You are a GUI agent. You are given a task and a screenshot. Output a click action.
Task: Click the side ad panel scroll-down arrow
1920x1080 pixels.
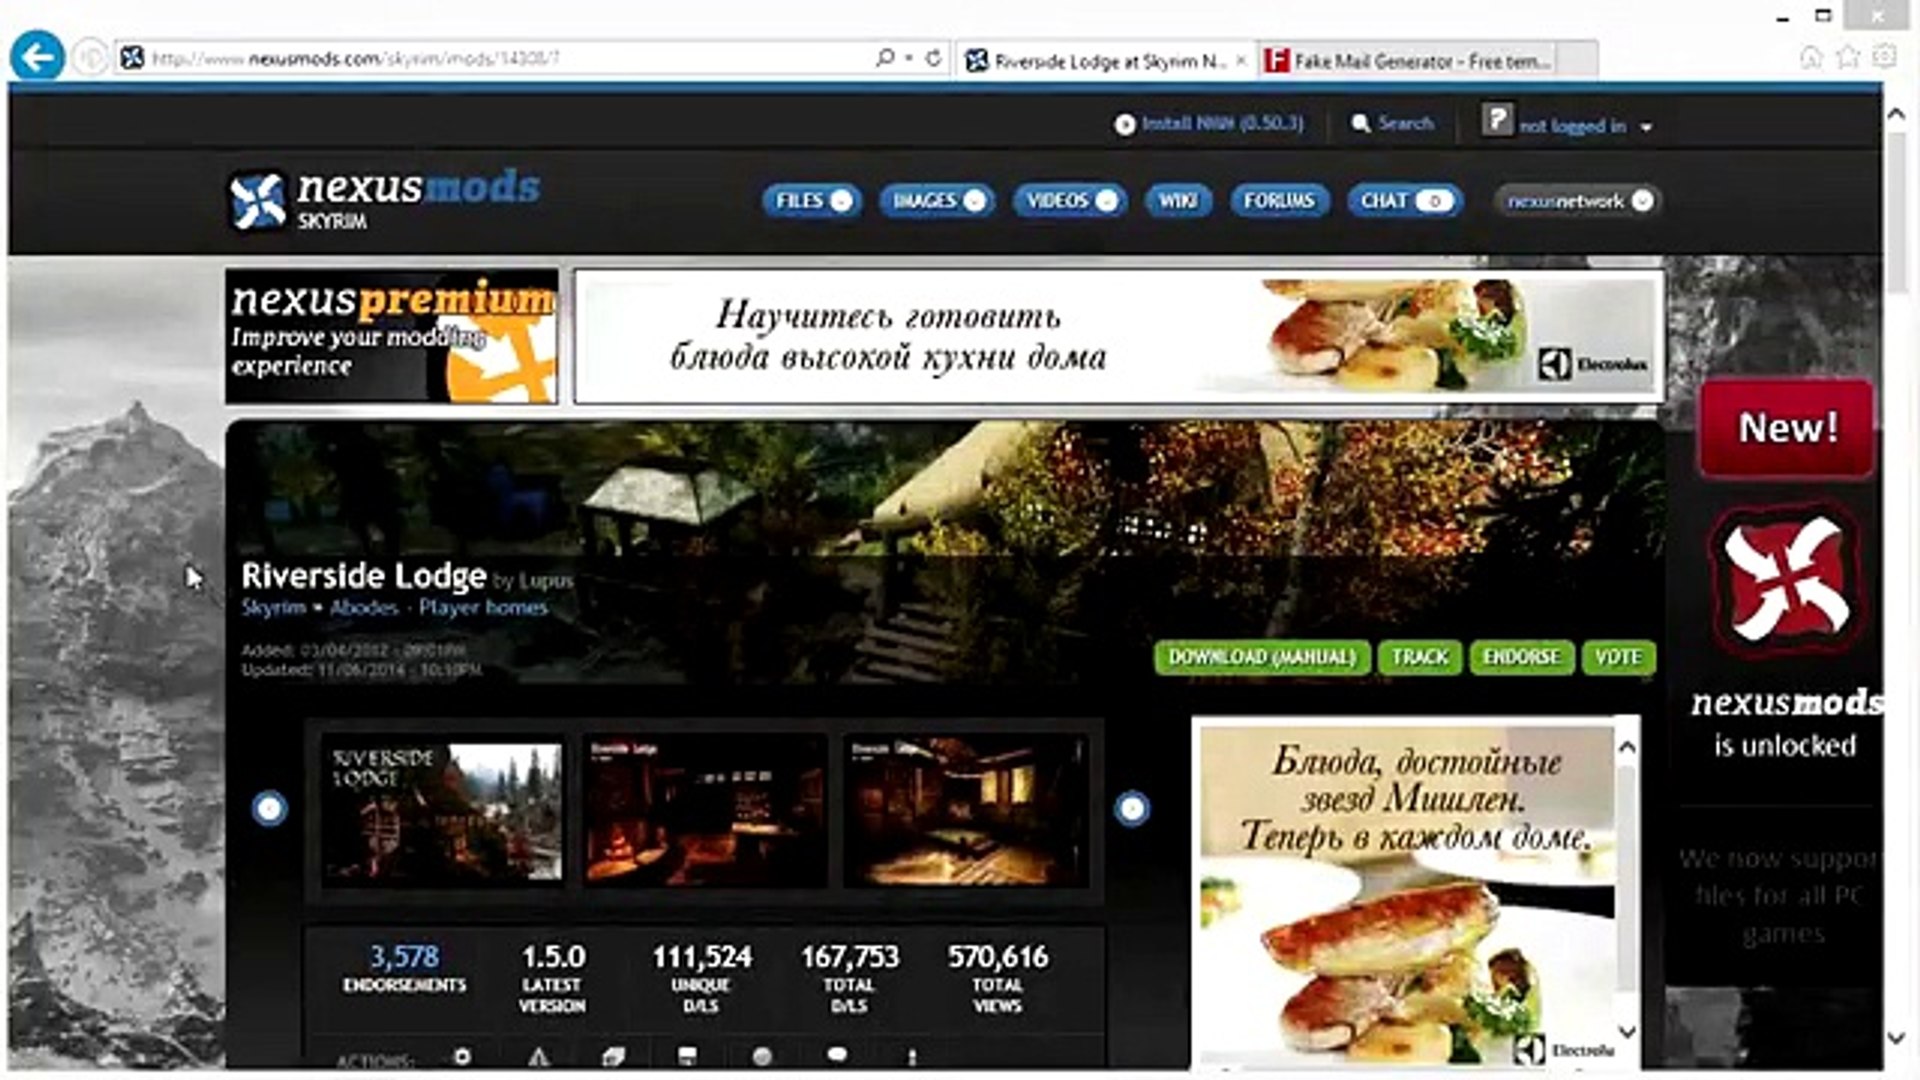pyautogui.click(x=1627, y=1032)
